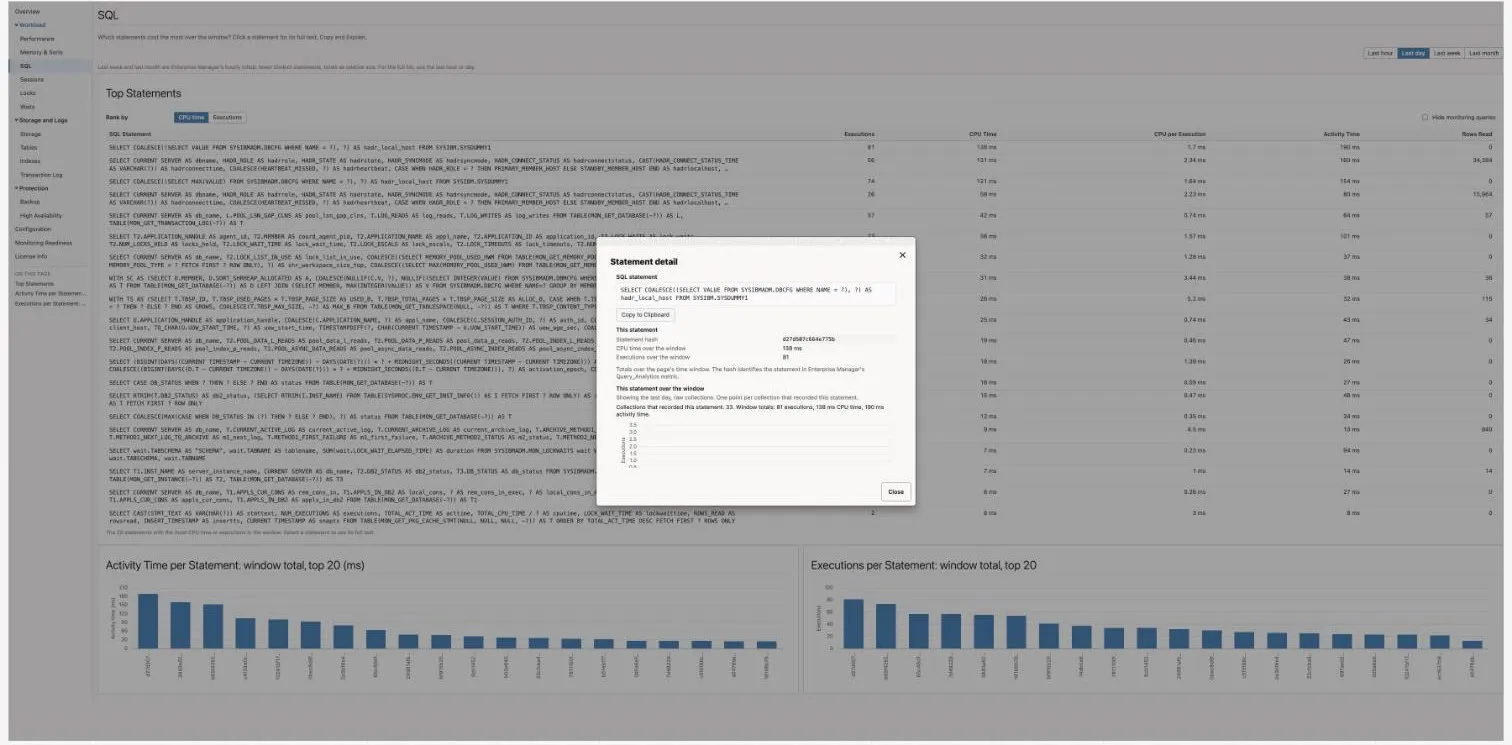The height and width of the screenshot is (745, 1512).
Task: Go to Performance in the sidebar
Action: point(37,38)
